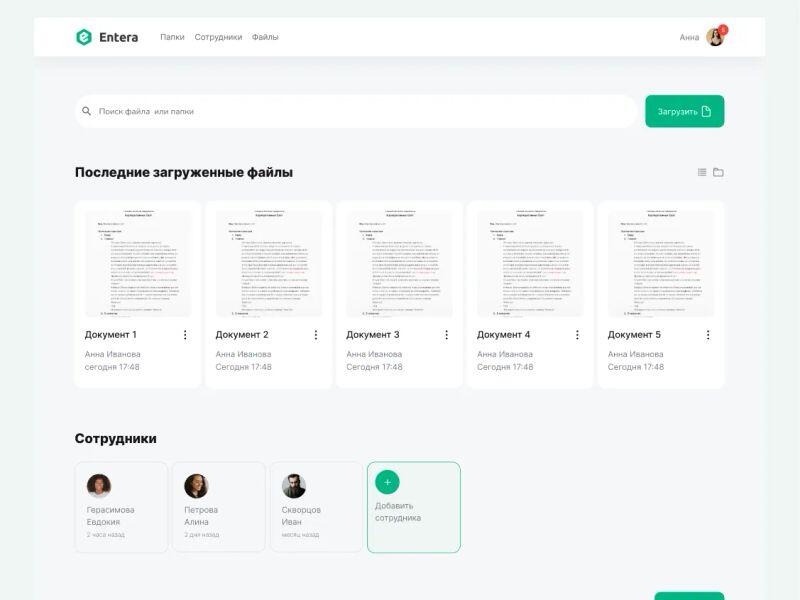Open the Документ 4 thumbnail preview
Viewport: 800px width, 600px height.
point(530,264)
